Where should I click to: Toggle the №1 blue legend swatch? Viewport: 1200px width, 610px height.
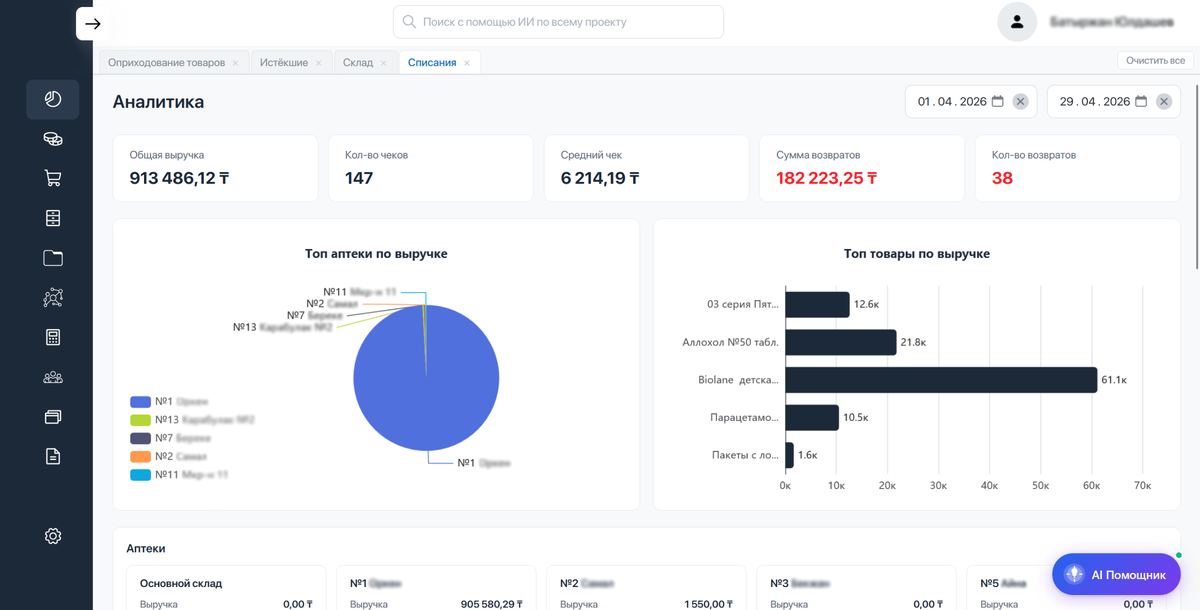point(140,402)
